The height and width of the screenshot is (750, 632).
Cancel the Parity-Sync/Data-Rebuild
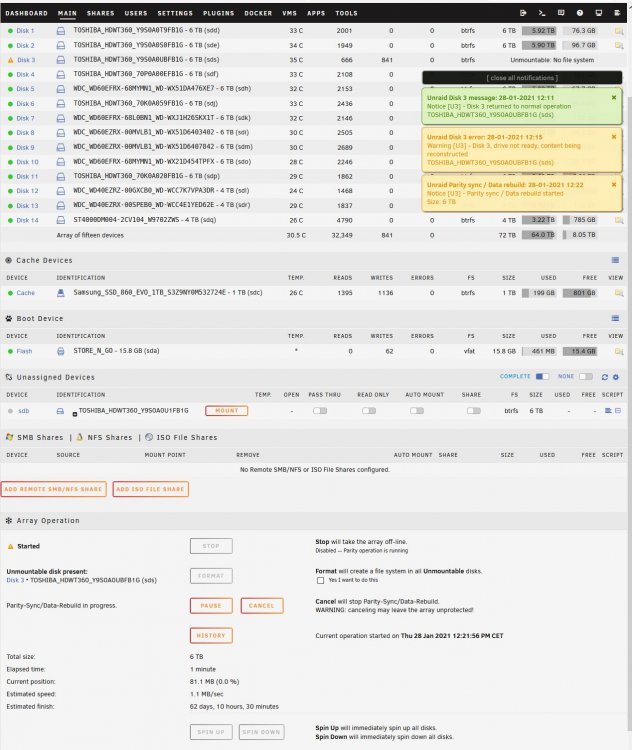click(262, 606)
